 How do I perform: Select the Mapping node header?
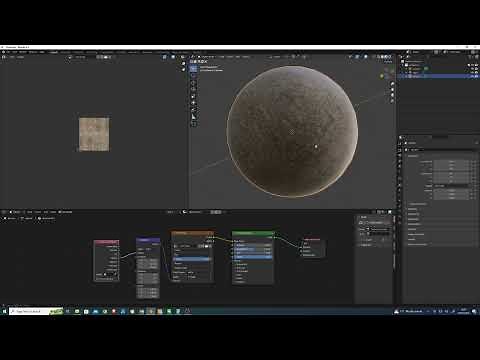(148, 240)
